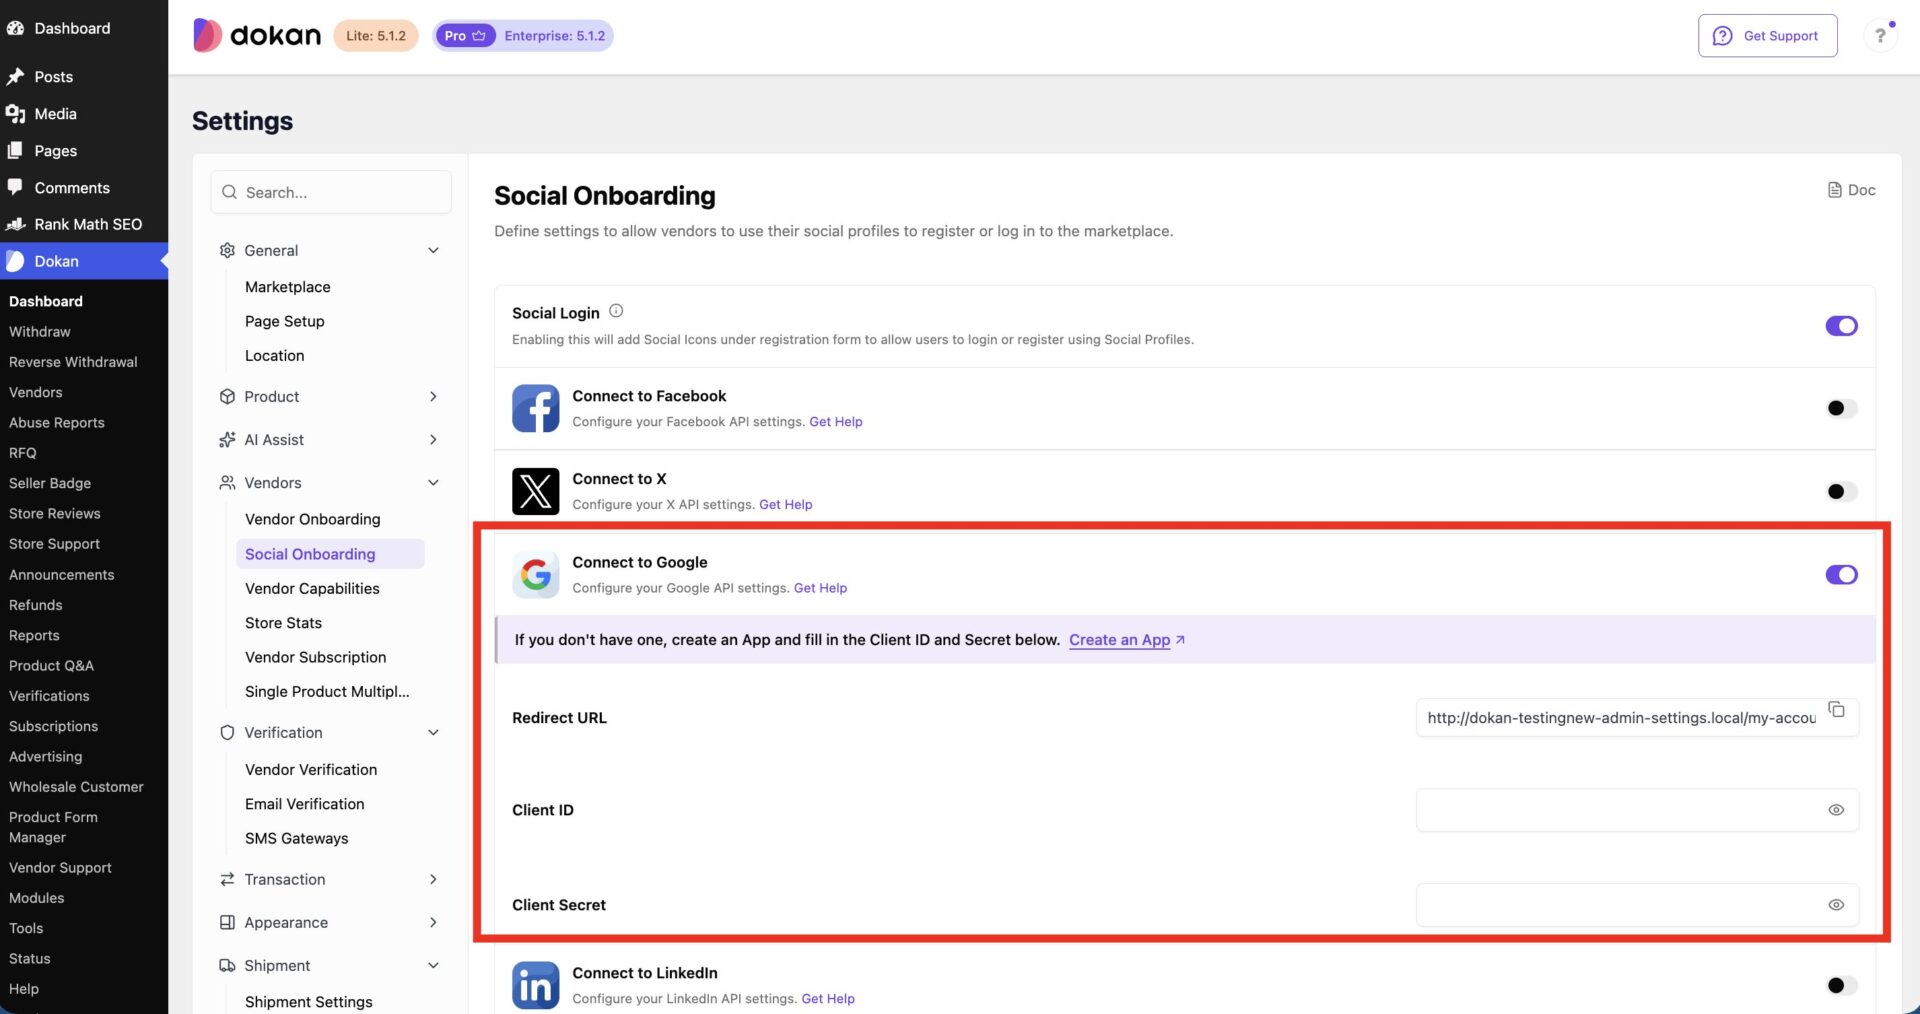The image size is (1920, 1014).
Task: Turn off the Connect to Google toggle
Action: tap(1841, 574)
